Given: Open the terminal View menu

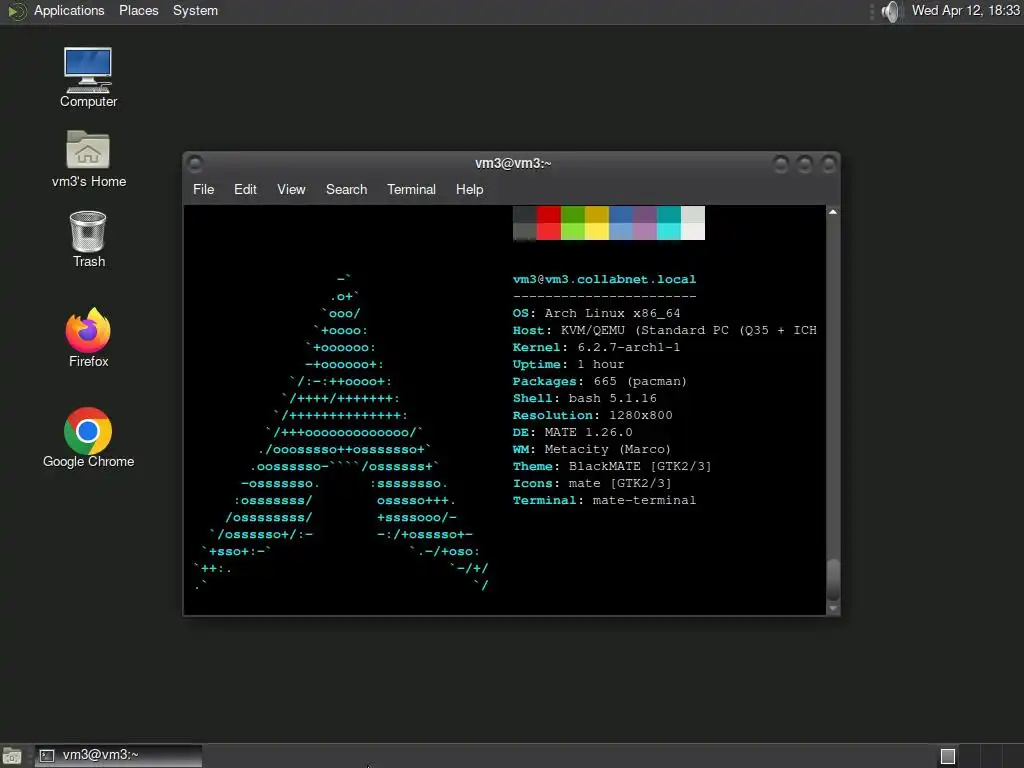Looking at the screenshot, I should [291, 189].
